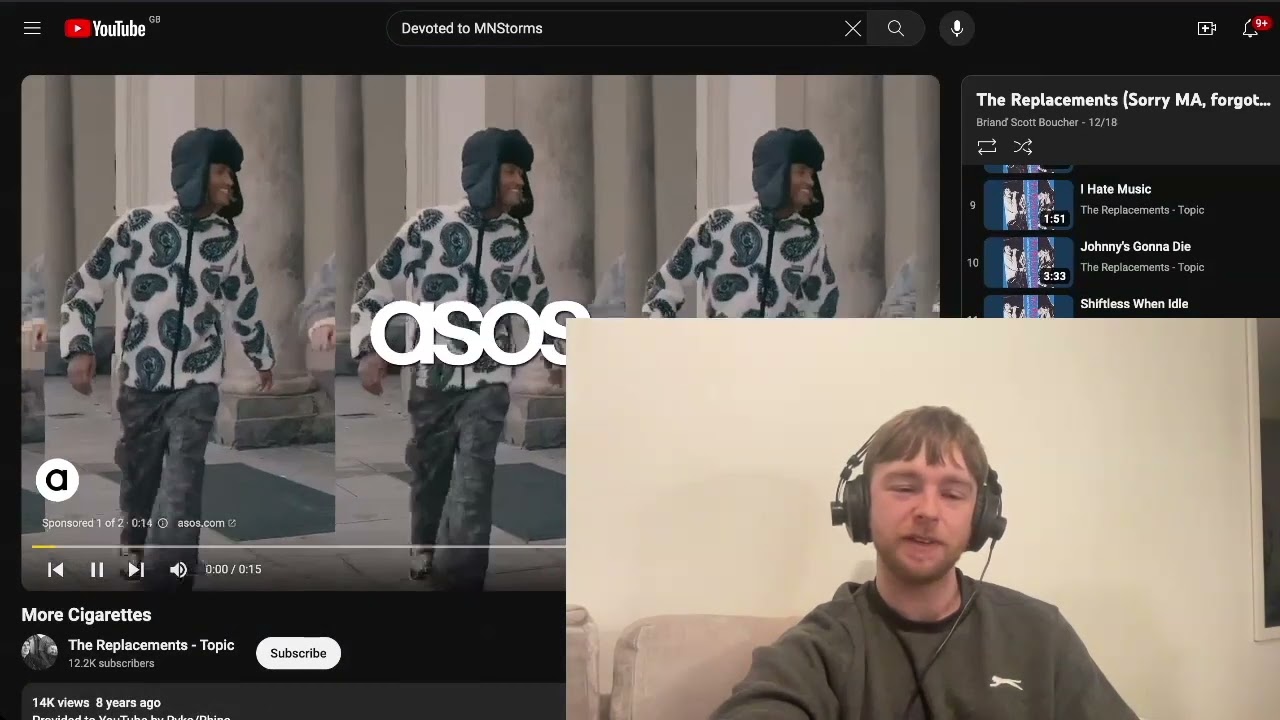Mute the video volume
1280x720 pixels.
click(x=178, y=569)
